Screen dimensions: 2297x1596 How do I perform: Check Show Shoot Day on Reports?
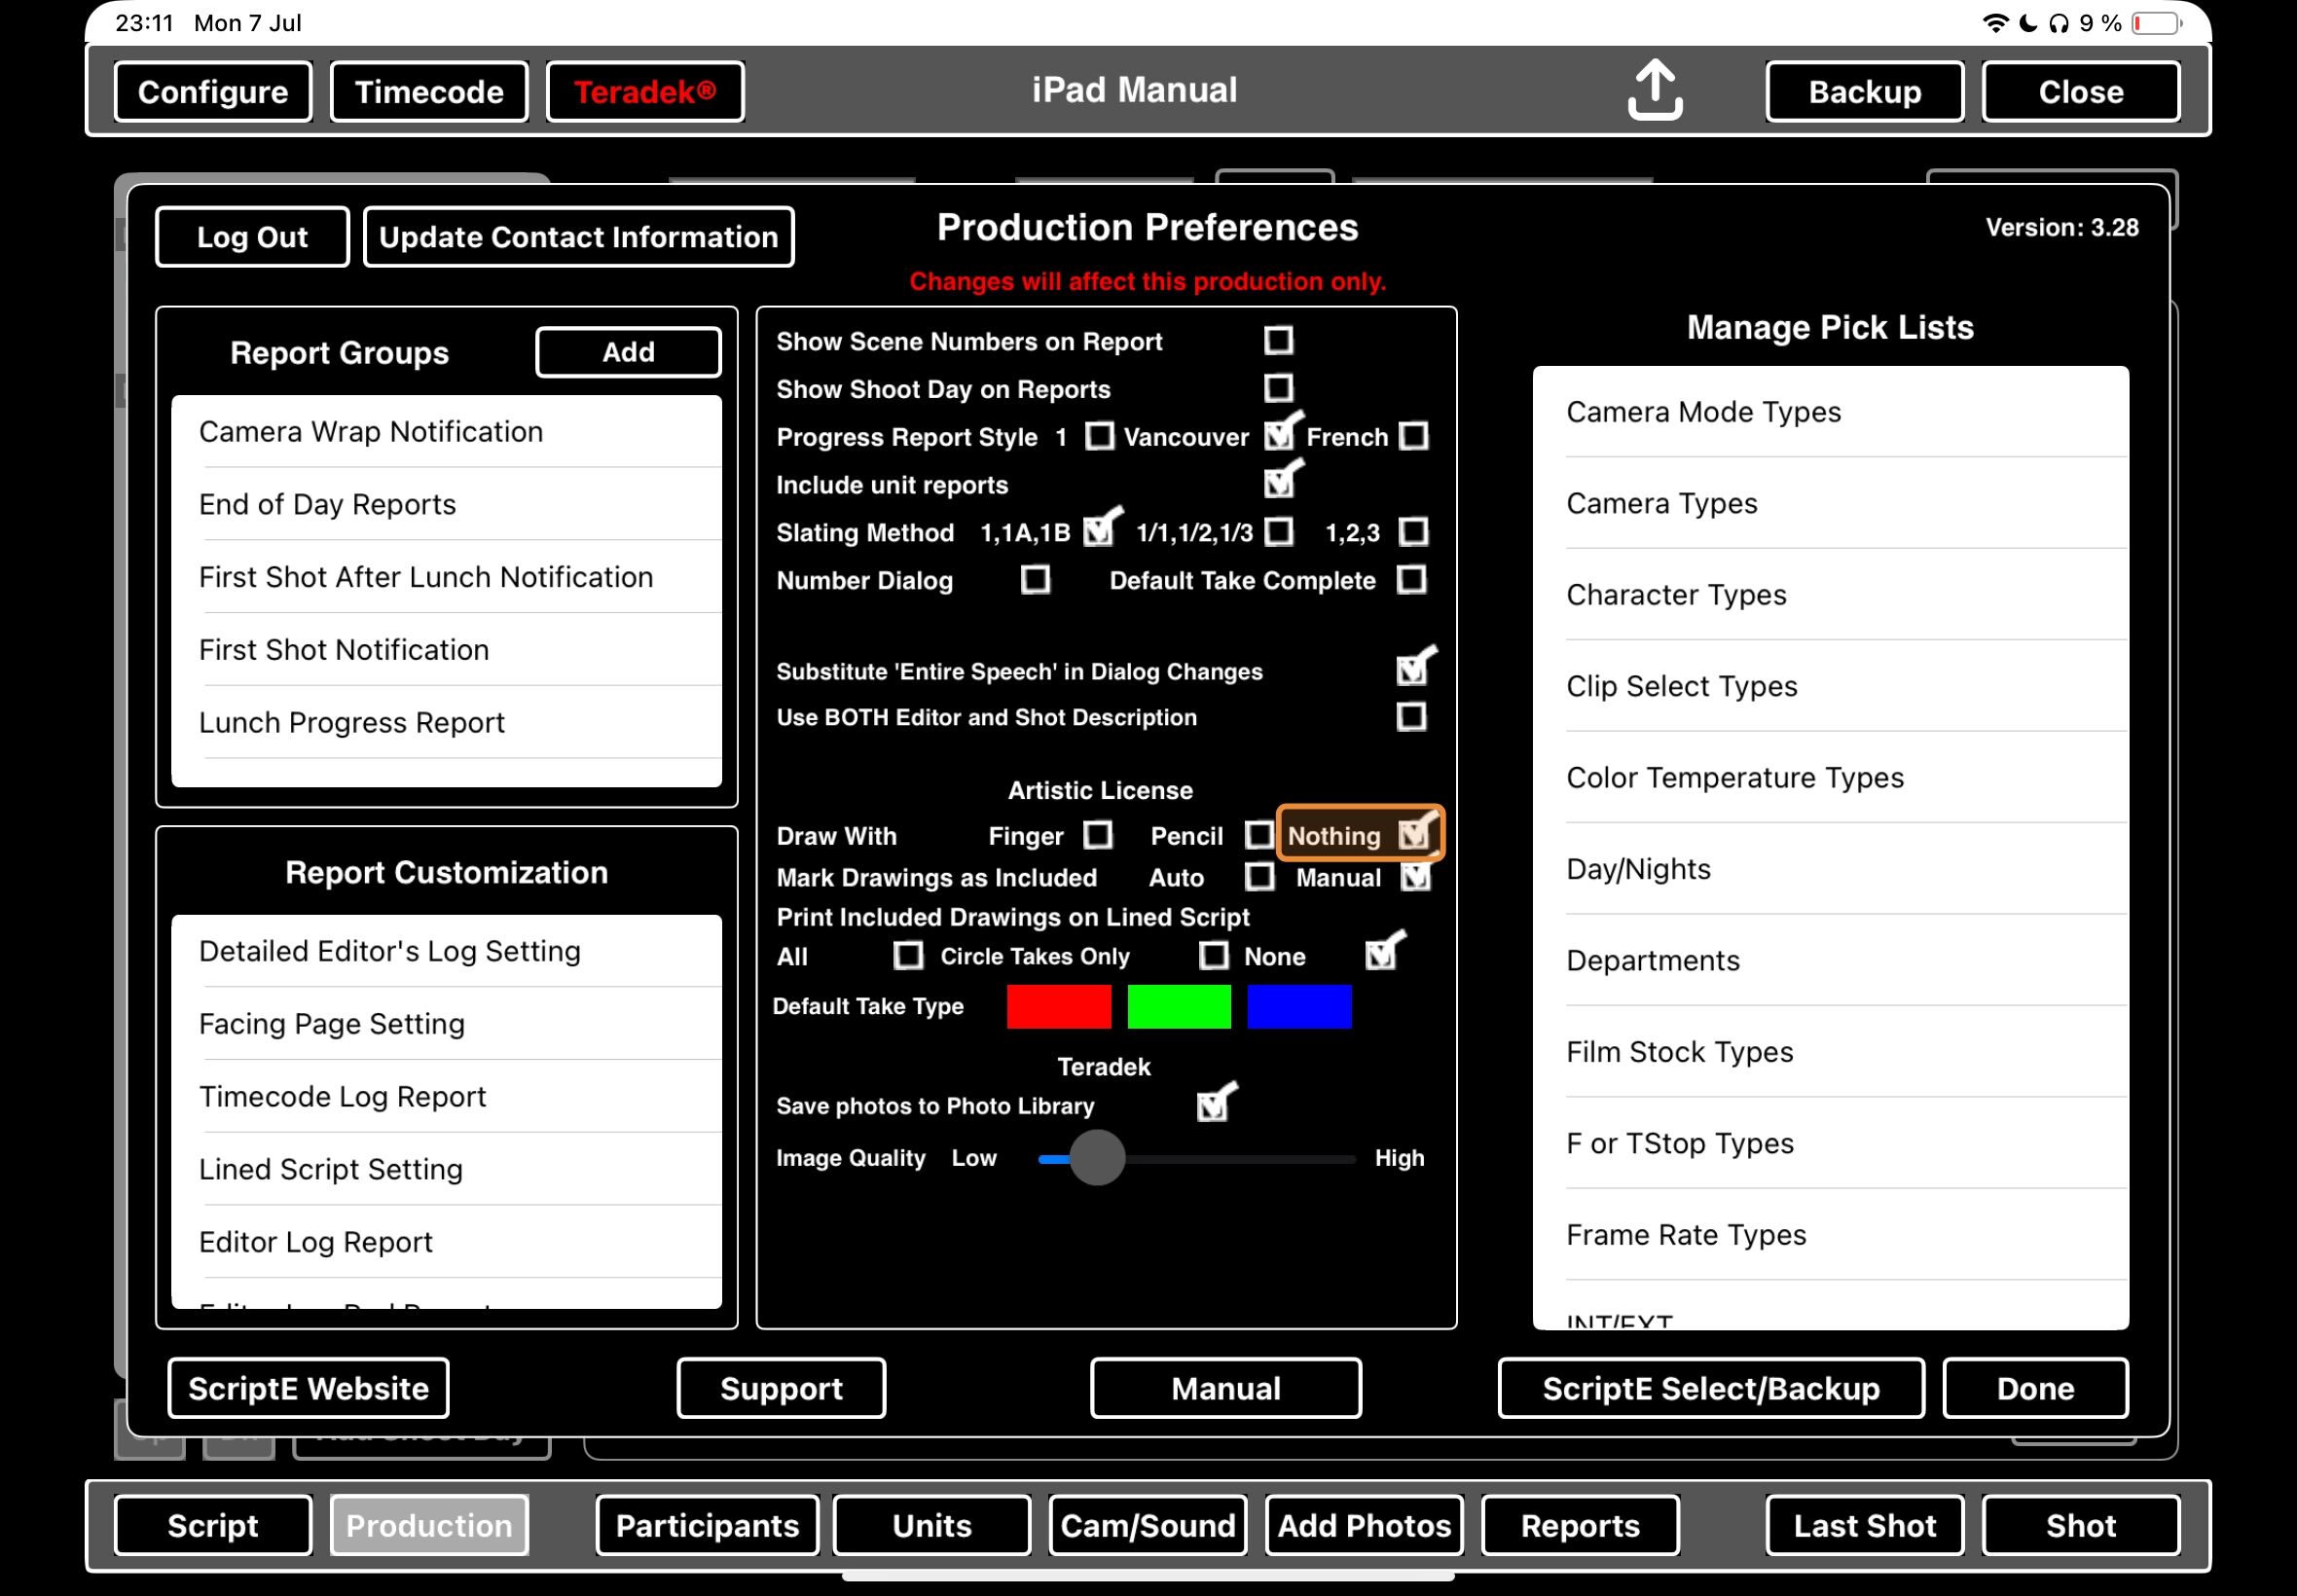click(x=1278, y=388)
